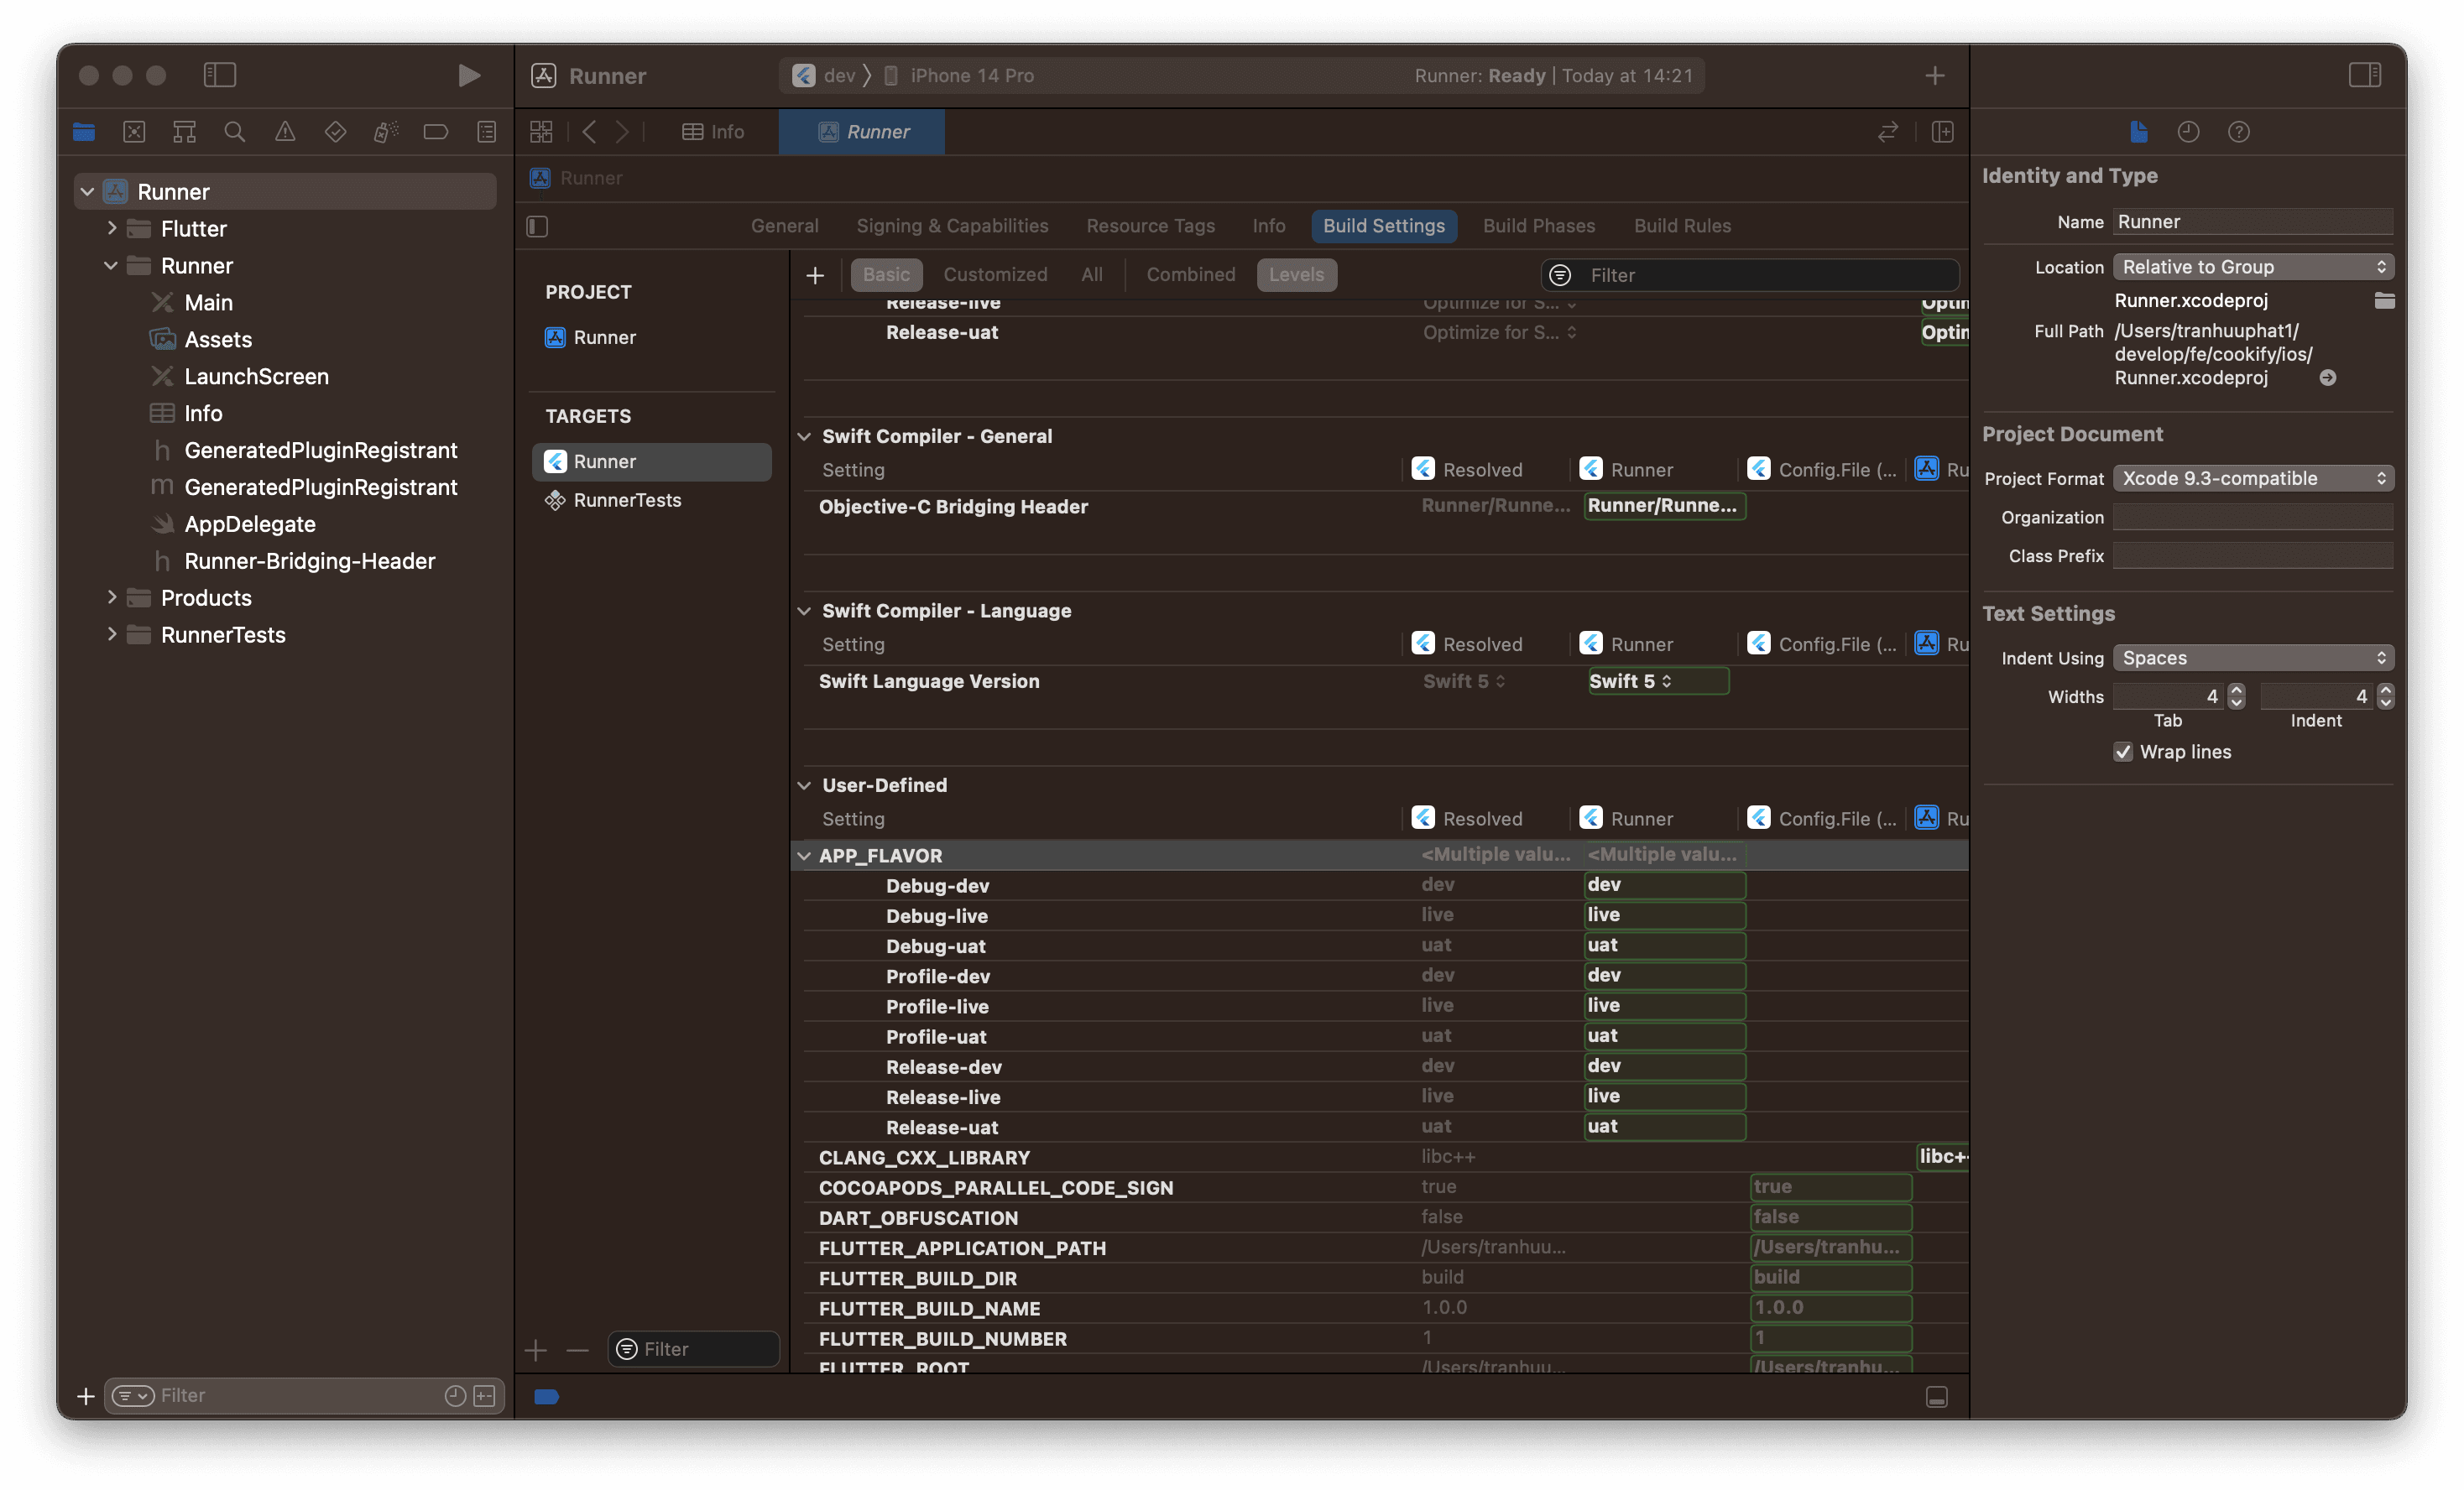Select the All settings scope
Viewport: 2464px width, 1490px height.
[1092, 274]
